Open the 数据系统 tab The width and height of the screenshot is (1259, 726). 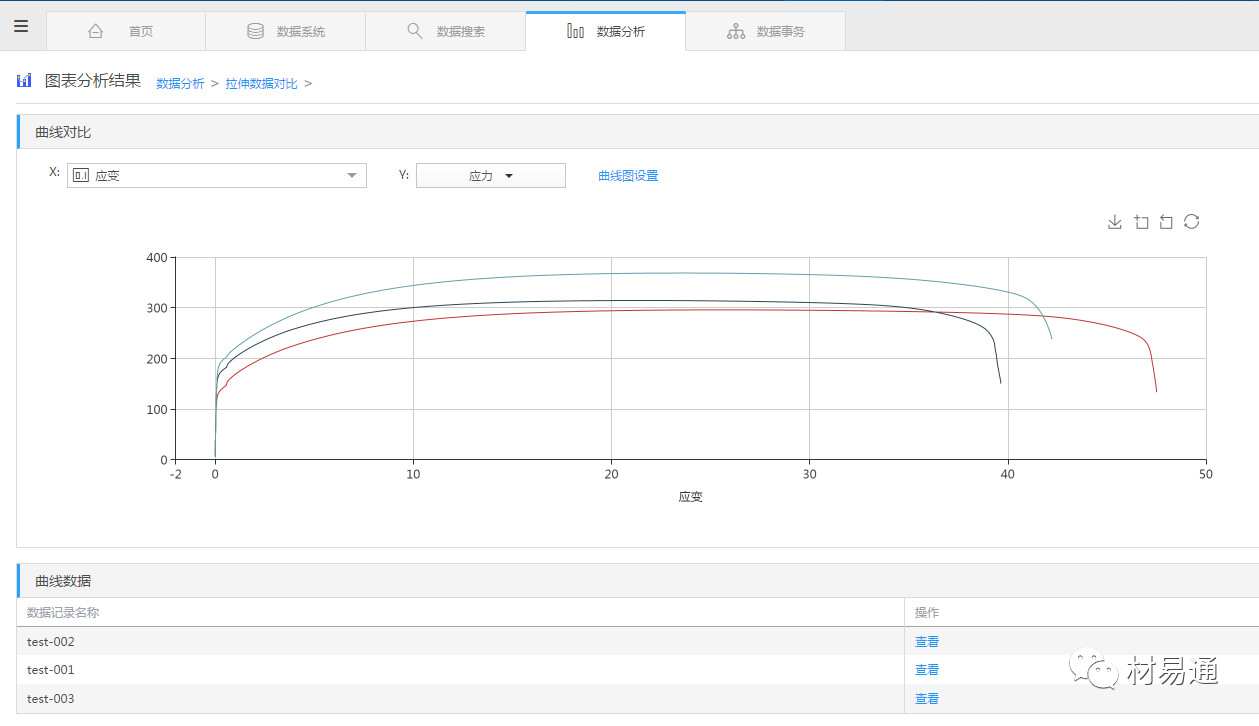[285, 32]
